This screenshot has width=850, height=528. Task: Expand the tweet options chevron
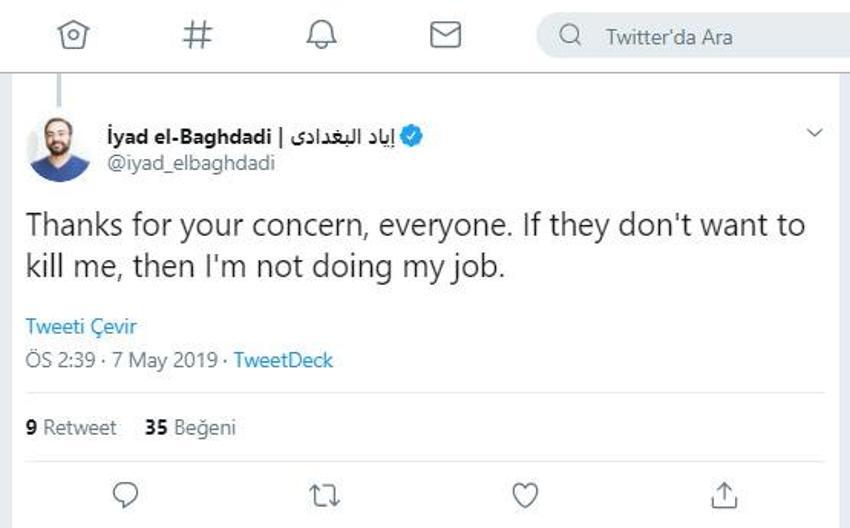[x=815, y=132]
